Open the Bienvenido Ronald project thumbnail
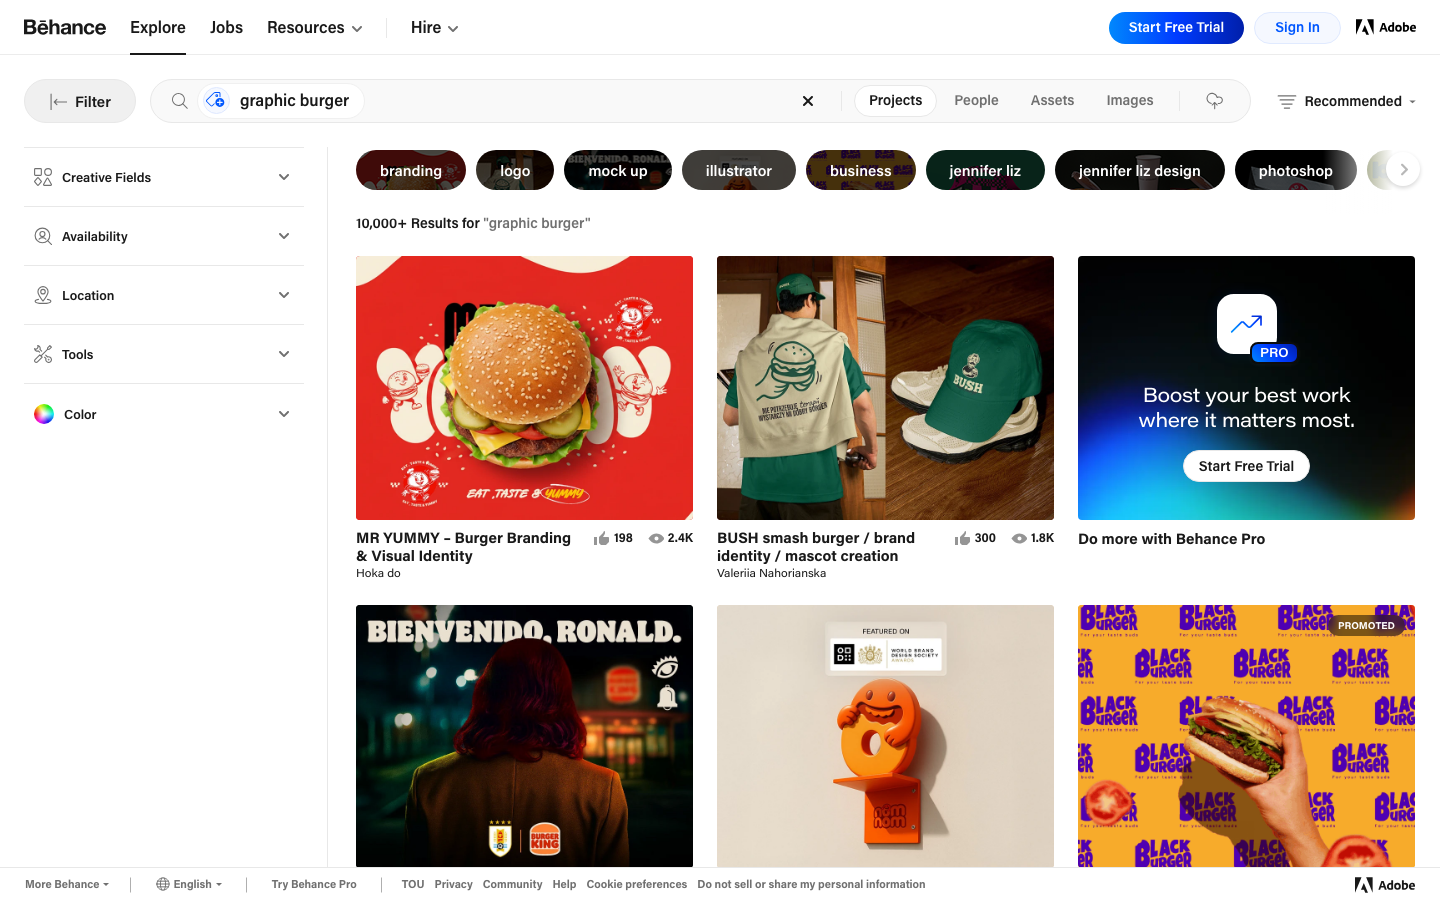1440x900 pixels. point(524,736)
